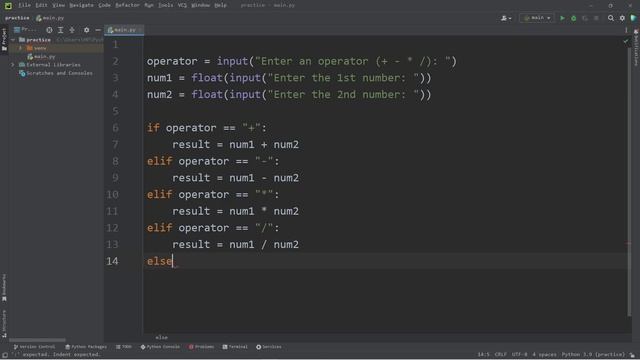
Task: Click the lock icon in status bar
Action: (632, 355)
